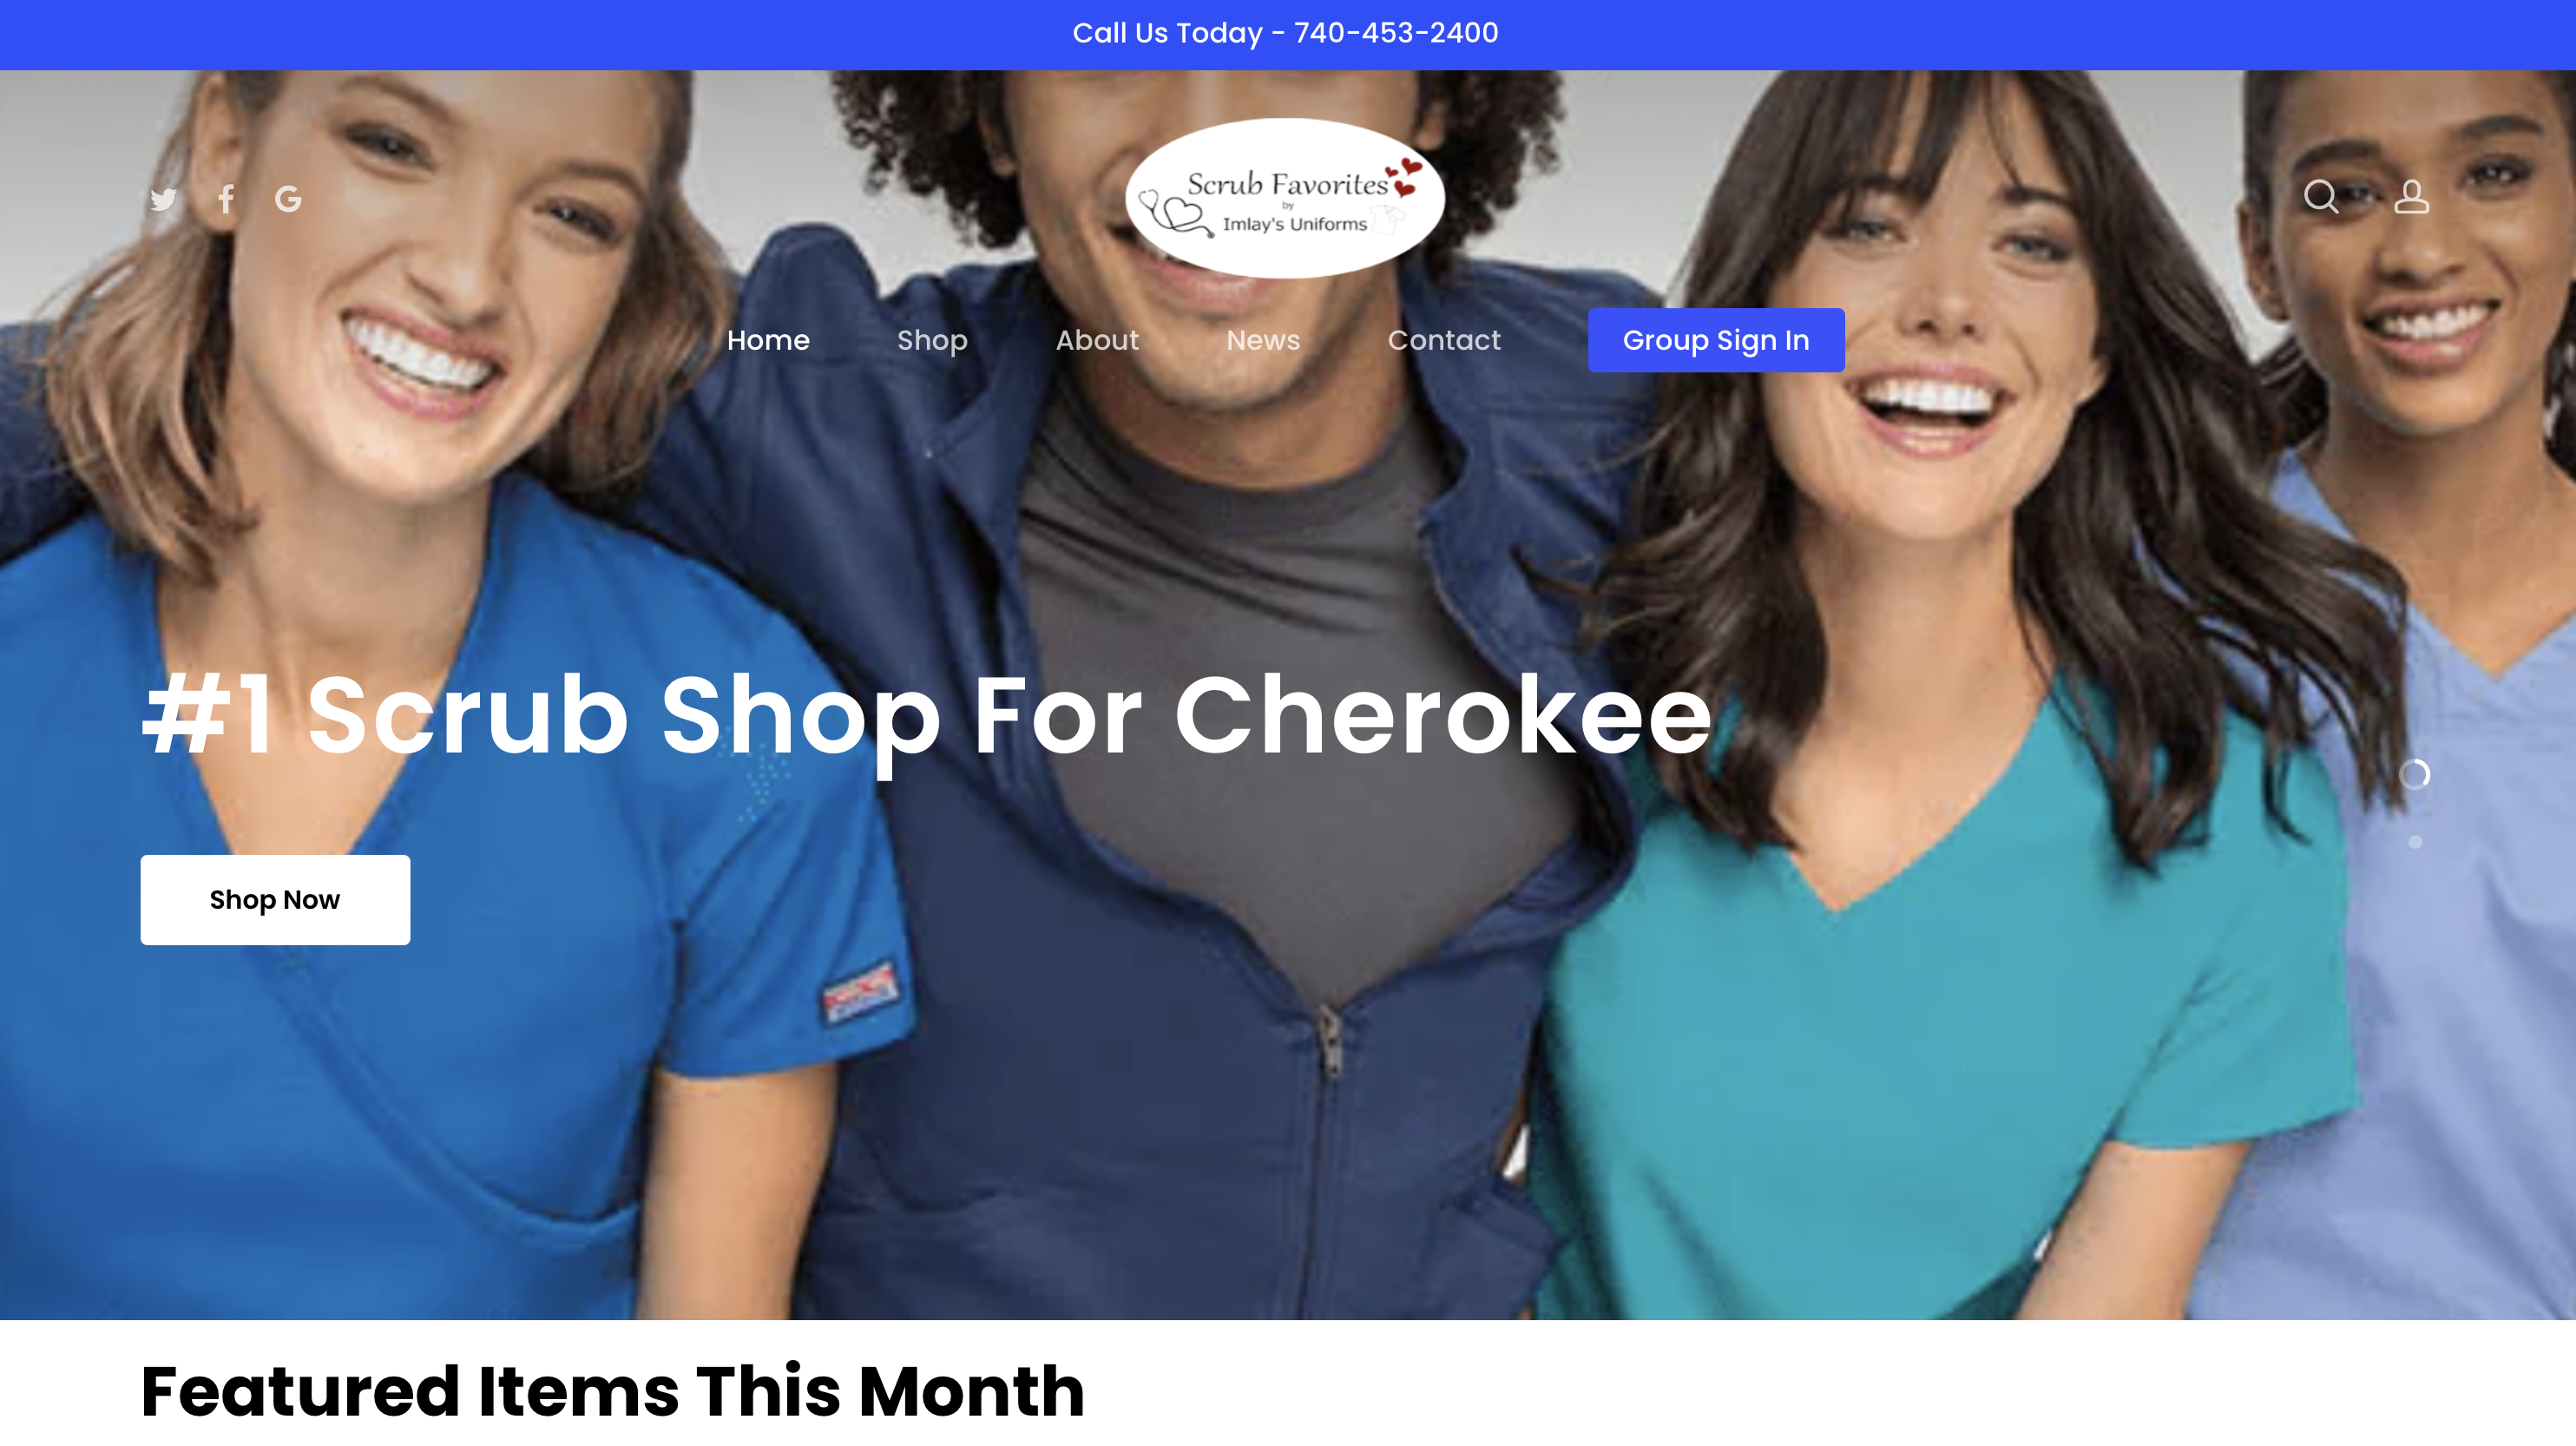Click the Scrub Favorites oval logo
The height and width of the screenshot is (1446, 2576).
click(x=1285, y=198)
